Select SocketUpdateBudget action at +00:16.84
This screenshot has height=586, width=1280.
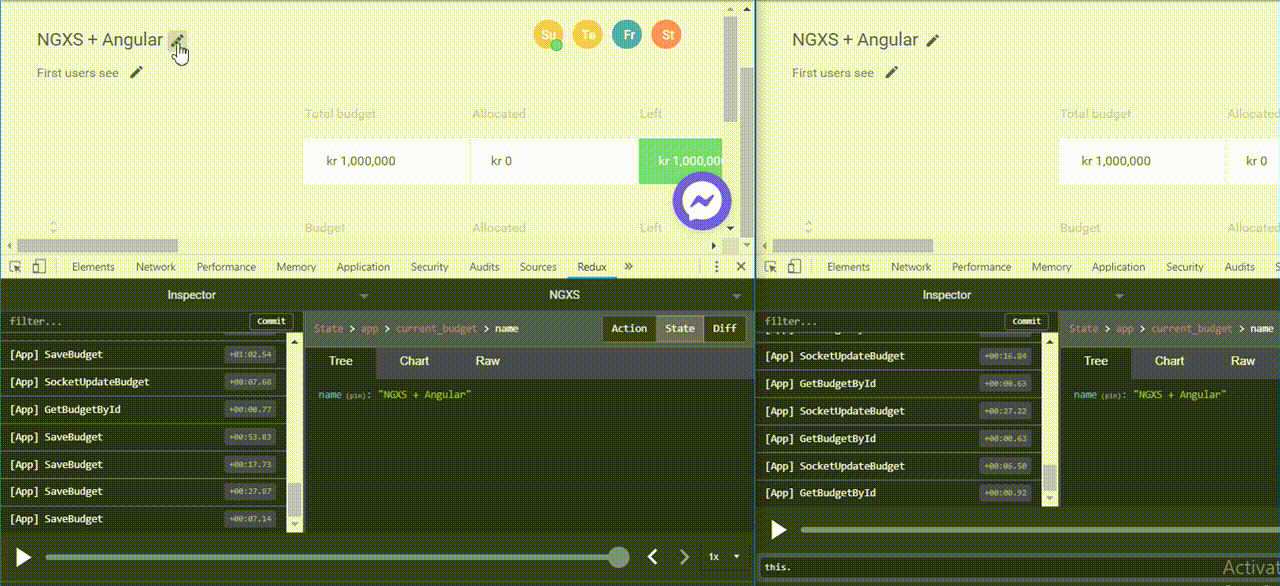click(898, 356)
